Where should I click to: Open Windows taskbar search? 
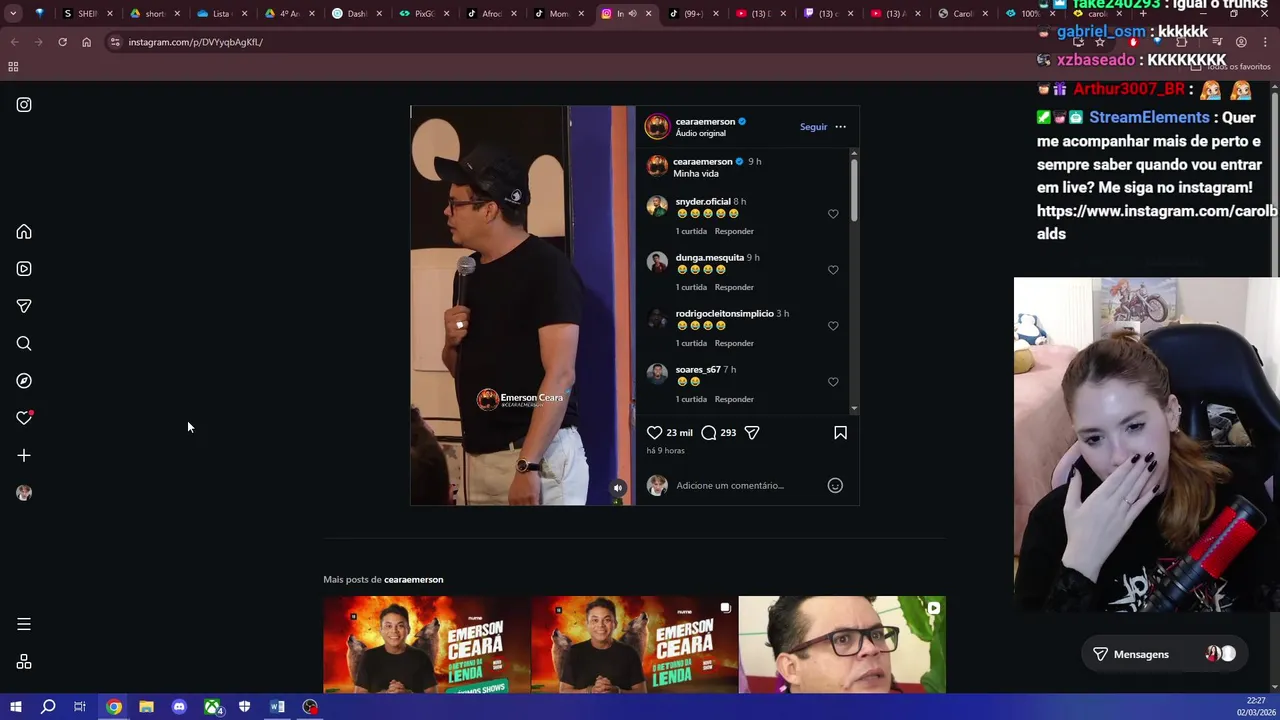tap(48, 707)
